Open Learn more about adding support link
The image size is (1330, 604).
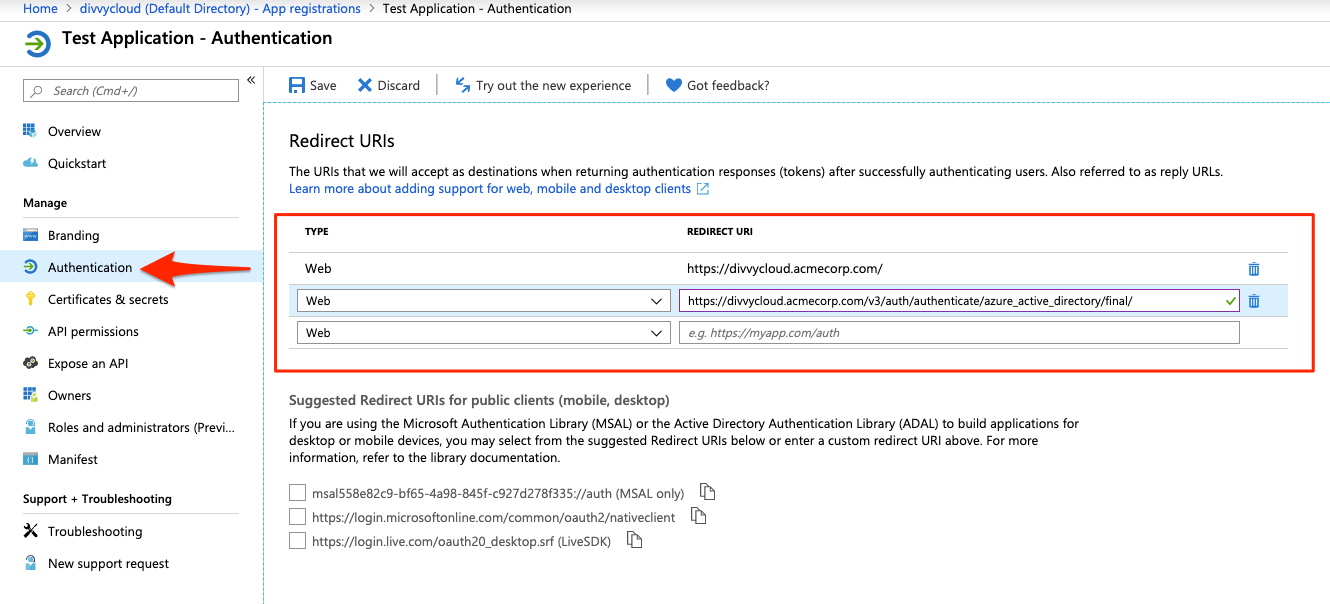(x=490, y=188)
